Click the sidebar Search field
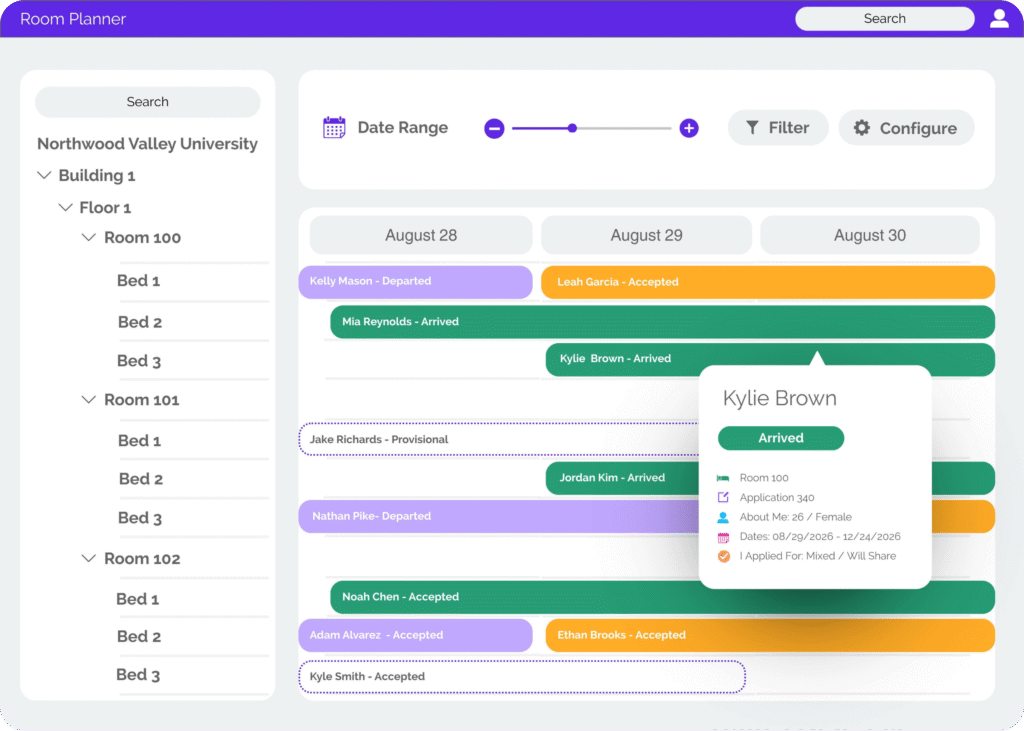The height and width of the screenshot is (731, 1024). coord(147,102)
